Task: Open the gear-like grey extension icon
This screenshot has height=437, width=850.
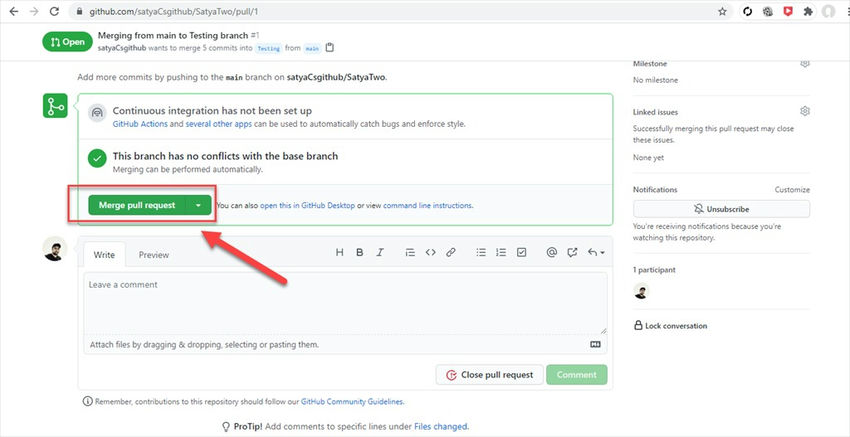Action: (768, 11)
